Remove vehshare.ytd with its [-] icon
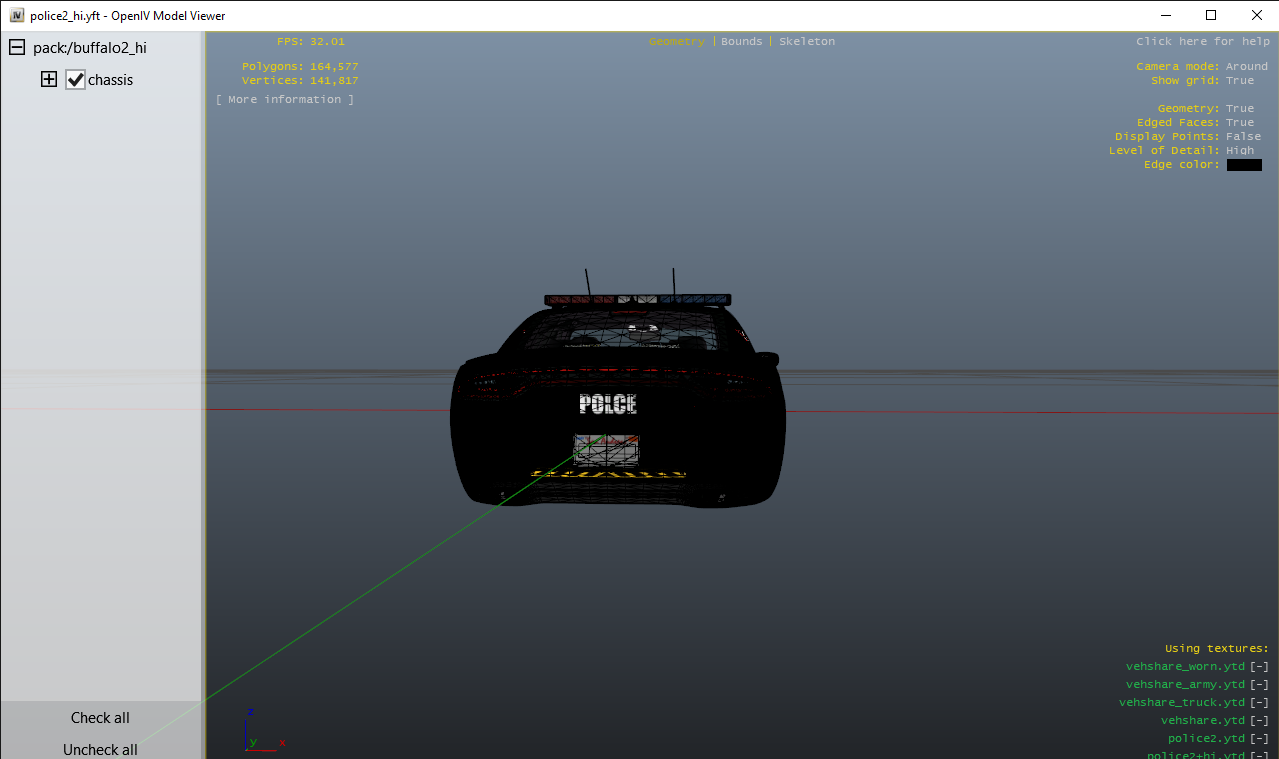 click(x=1259, y=721)
